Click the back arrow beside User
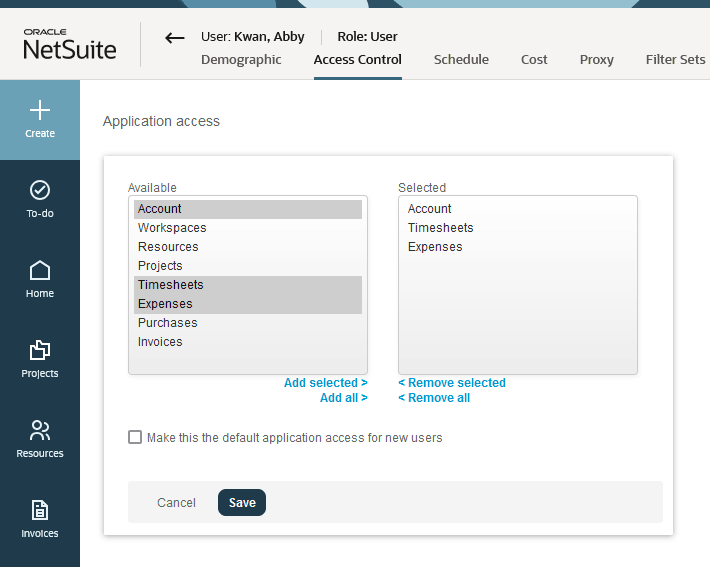The height and width of the screenshot is (567, 710). coord(175,38)
